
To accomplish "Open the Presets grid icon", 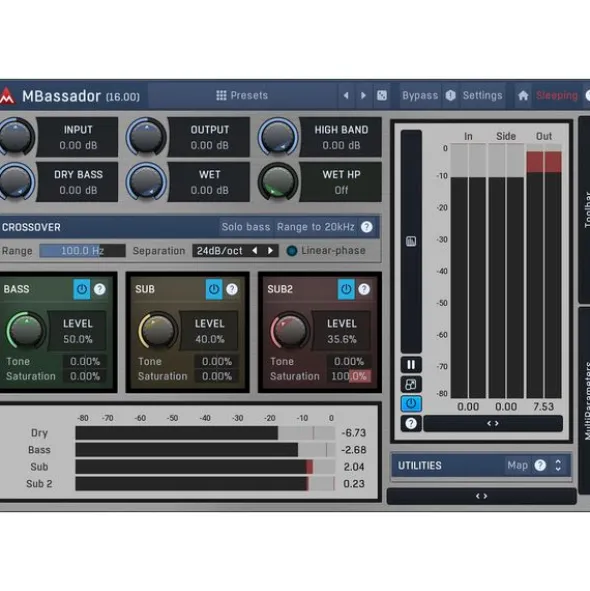I will pyautogui.click(x=221, y=95).
